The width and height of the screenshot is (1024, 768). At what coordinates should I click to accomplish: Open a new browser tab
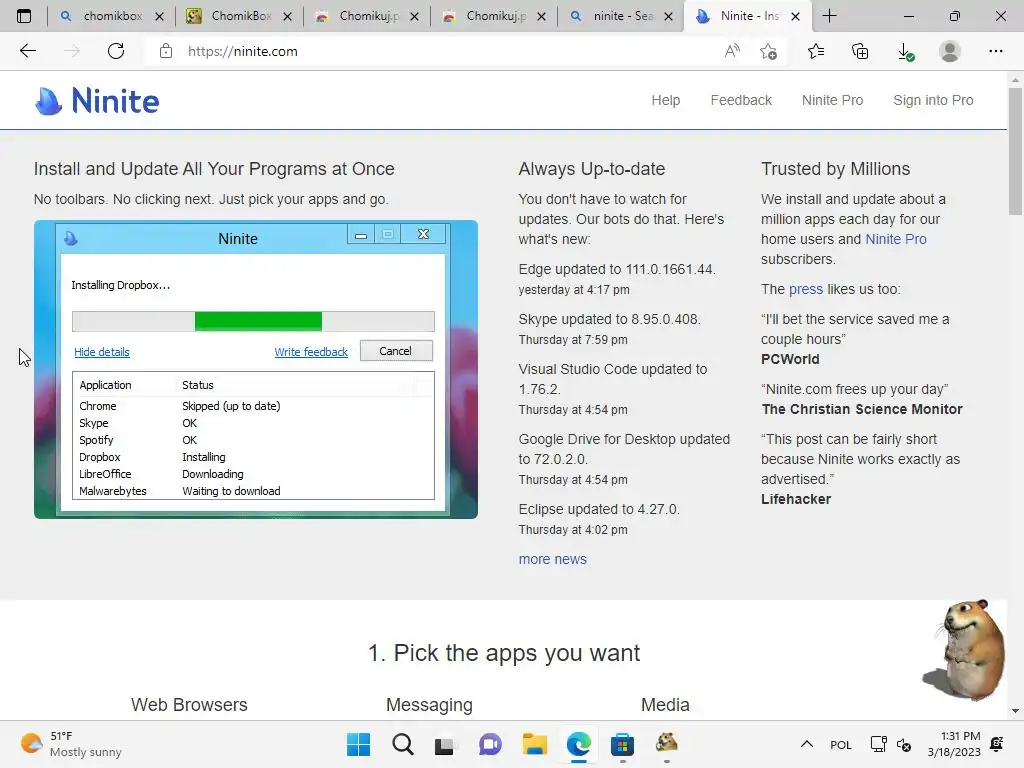pos(829,16)
